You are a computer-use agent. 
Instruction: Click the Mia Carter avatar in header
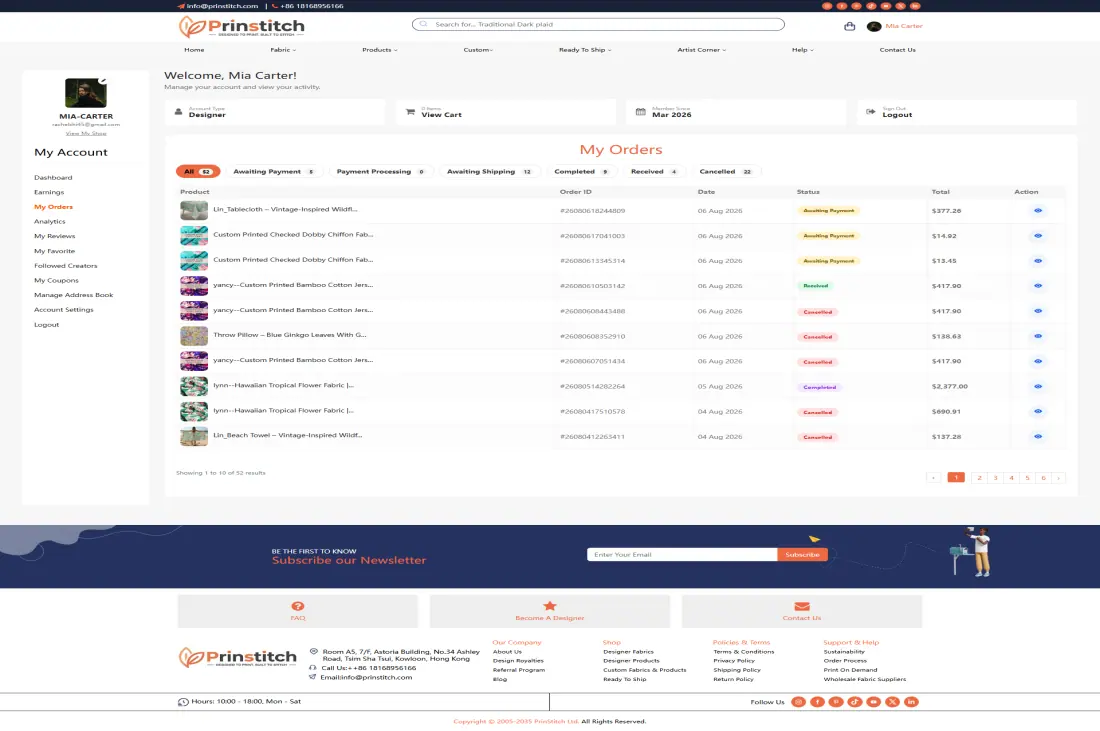(873, 26)
